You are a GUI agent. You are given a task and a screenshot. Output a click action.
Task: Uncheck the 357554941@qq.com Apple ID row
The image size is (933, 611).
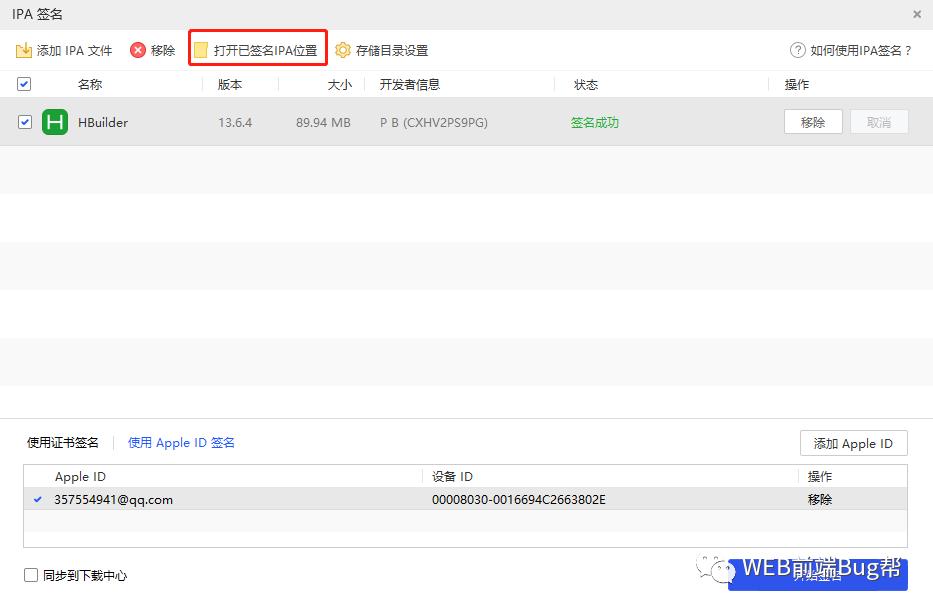coord(37,498)
